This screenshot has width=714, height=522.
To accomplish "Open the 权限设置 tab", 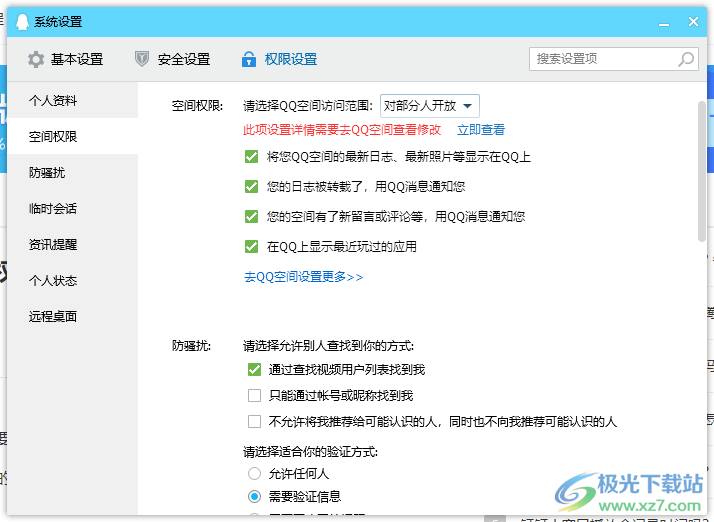I will [x=280, y=59].
